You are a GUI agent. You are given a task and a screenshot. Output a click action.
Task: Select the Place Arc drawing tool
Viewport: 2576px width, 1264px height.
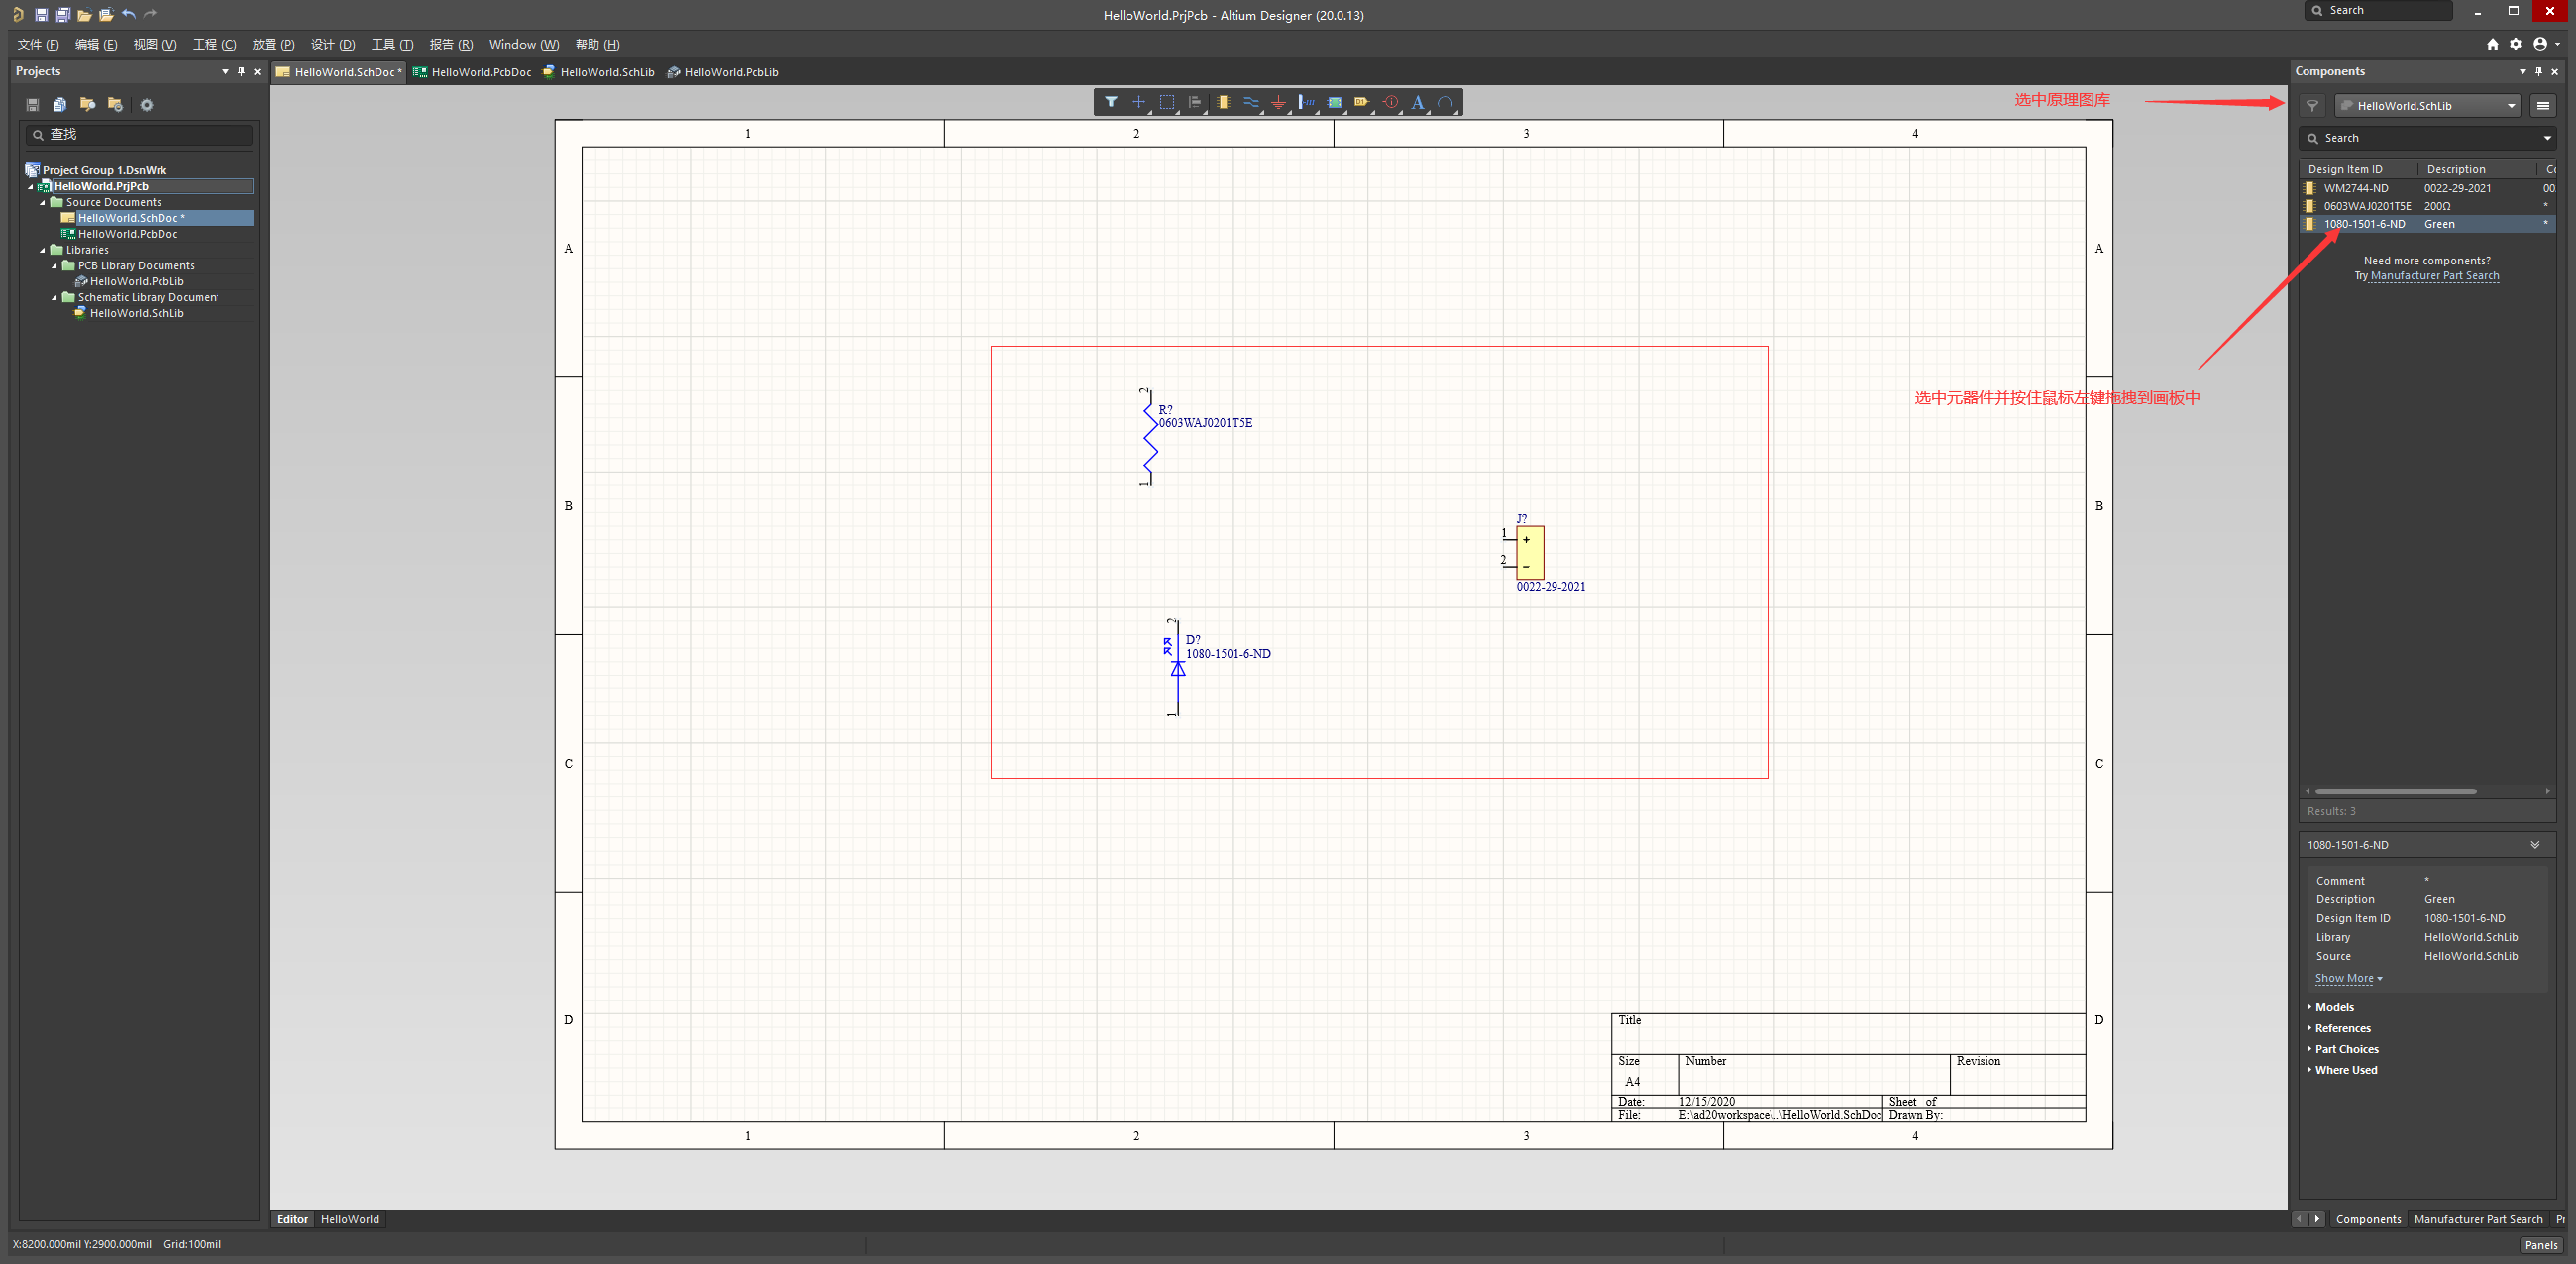[1444, 102]
